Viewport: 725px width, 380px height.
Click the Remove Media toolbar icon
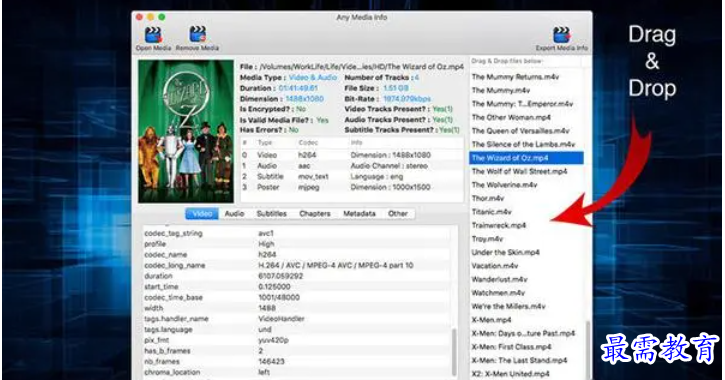pyautogui.click(x=197, y=35)
